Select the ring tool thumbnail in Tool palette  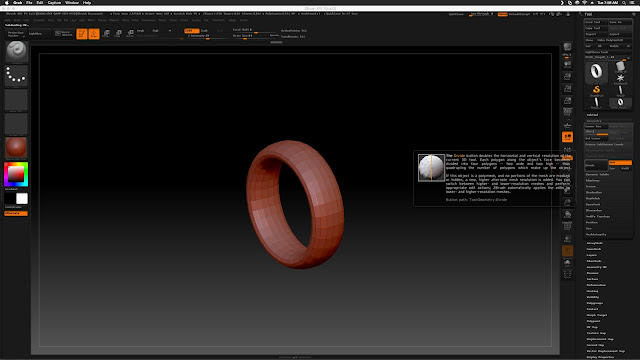596,71
